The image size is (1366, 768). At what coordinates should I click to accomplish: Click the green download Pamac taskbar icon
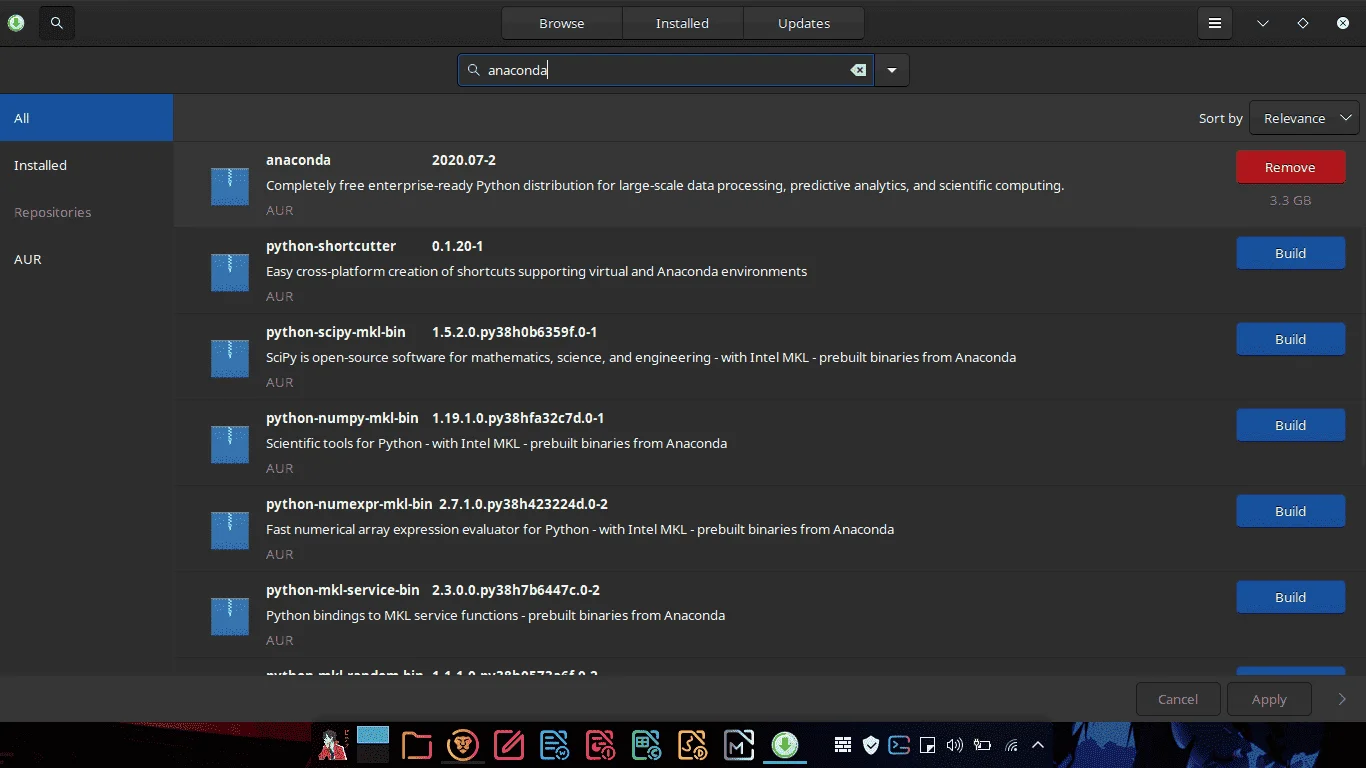(x=785, y=745)
